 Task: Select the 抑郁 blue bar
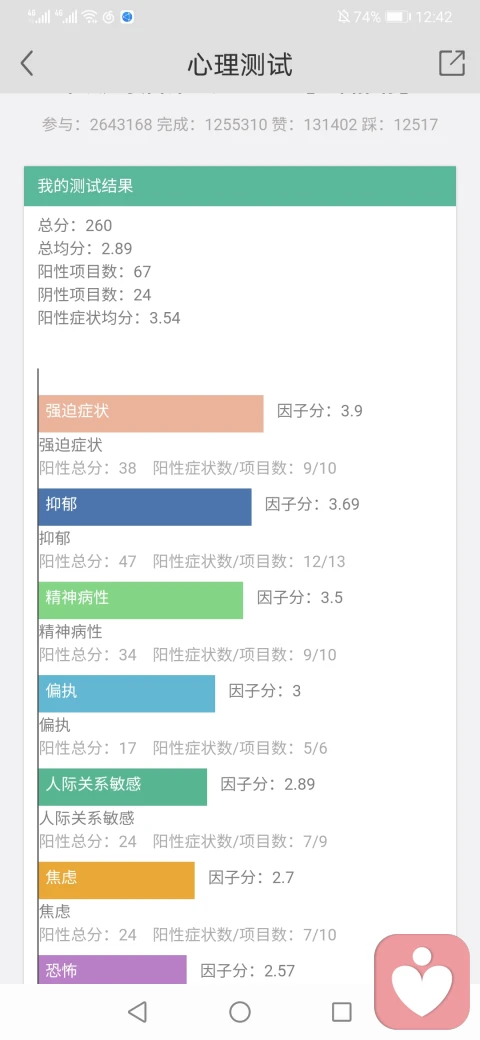tap(145, 507)
